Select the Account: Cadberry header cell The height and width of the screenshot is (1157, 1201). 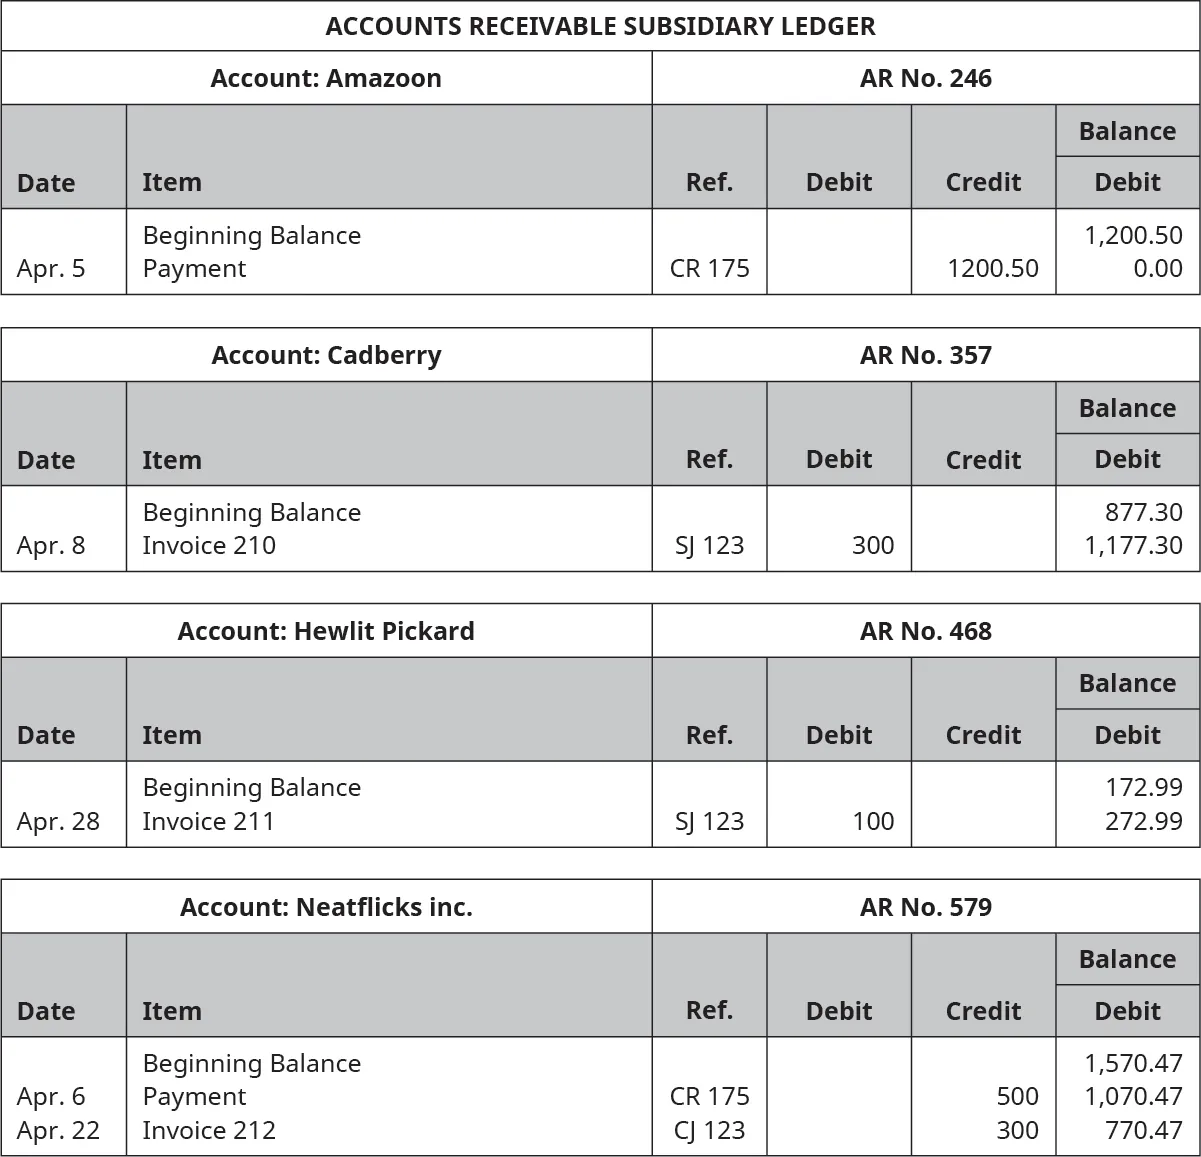tap(326, 355)
